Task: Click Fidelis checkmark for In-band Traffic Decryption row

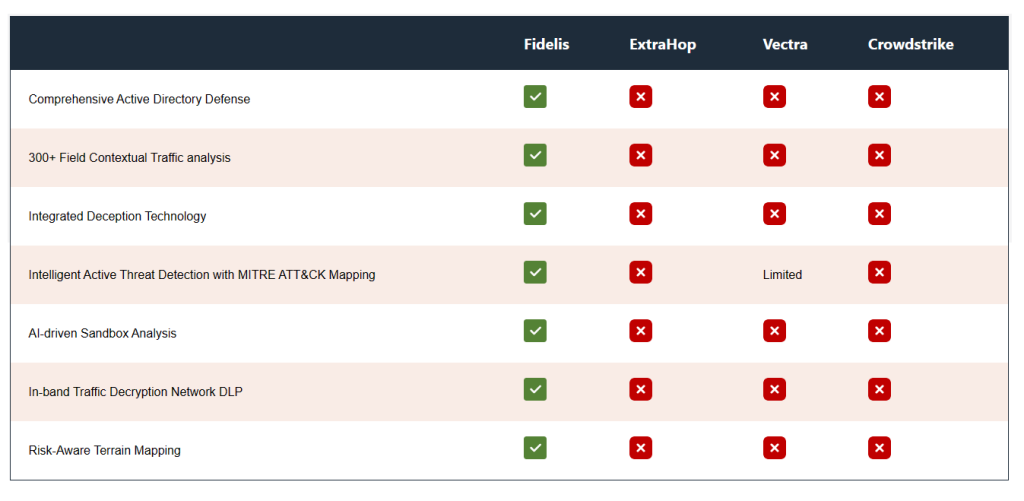Action: pos(535,390)
